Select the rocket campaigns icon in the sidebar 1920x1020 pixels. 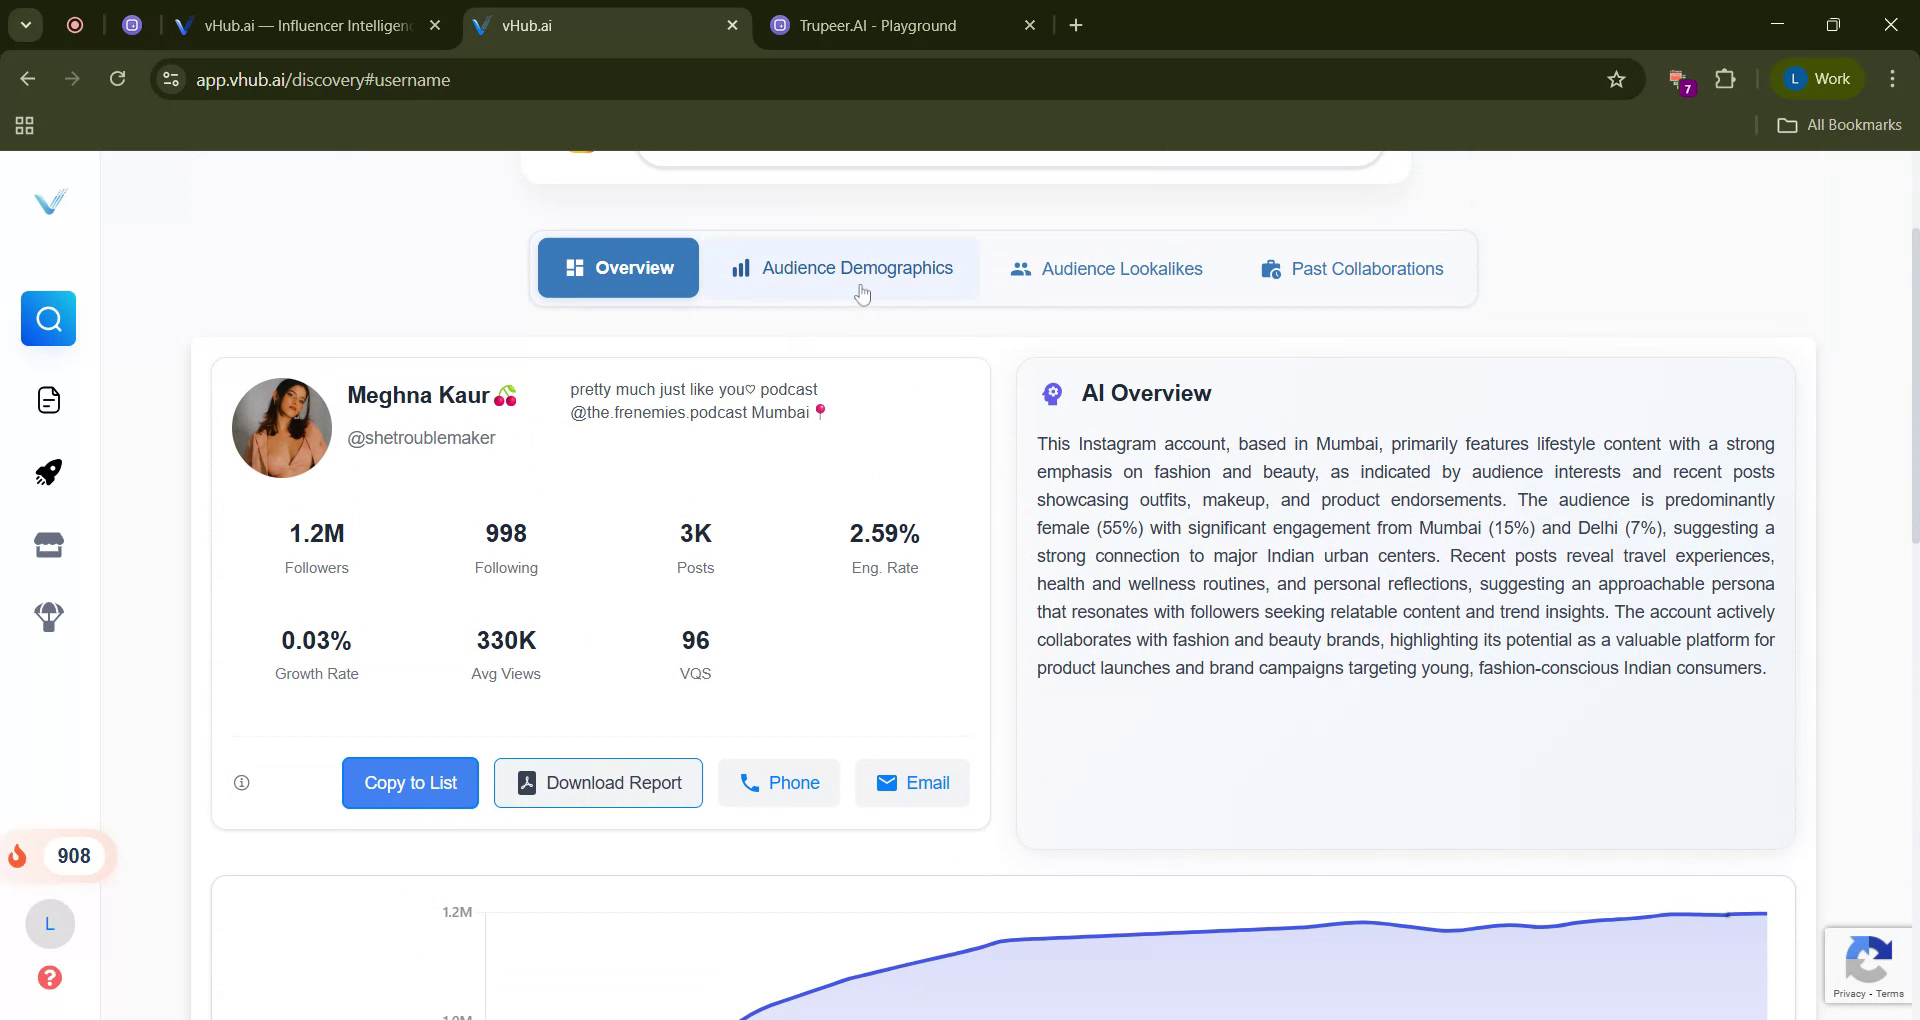pyautogui.click(x=48, y=472)
